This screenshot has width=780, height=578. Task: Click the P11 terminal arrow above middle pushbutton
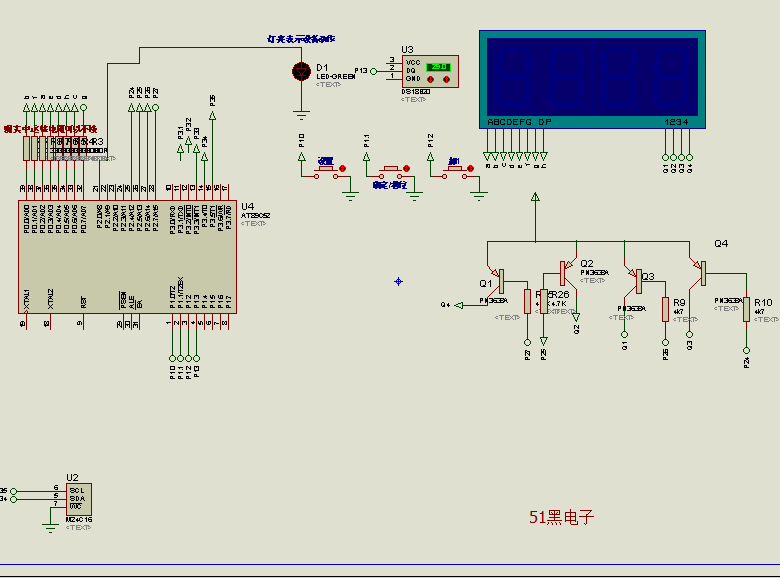coord(366,156)
